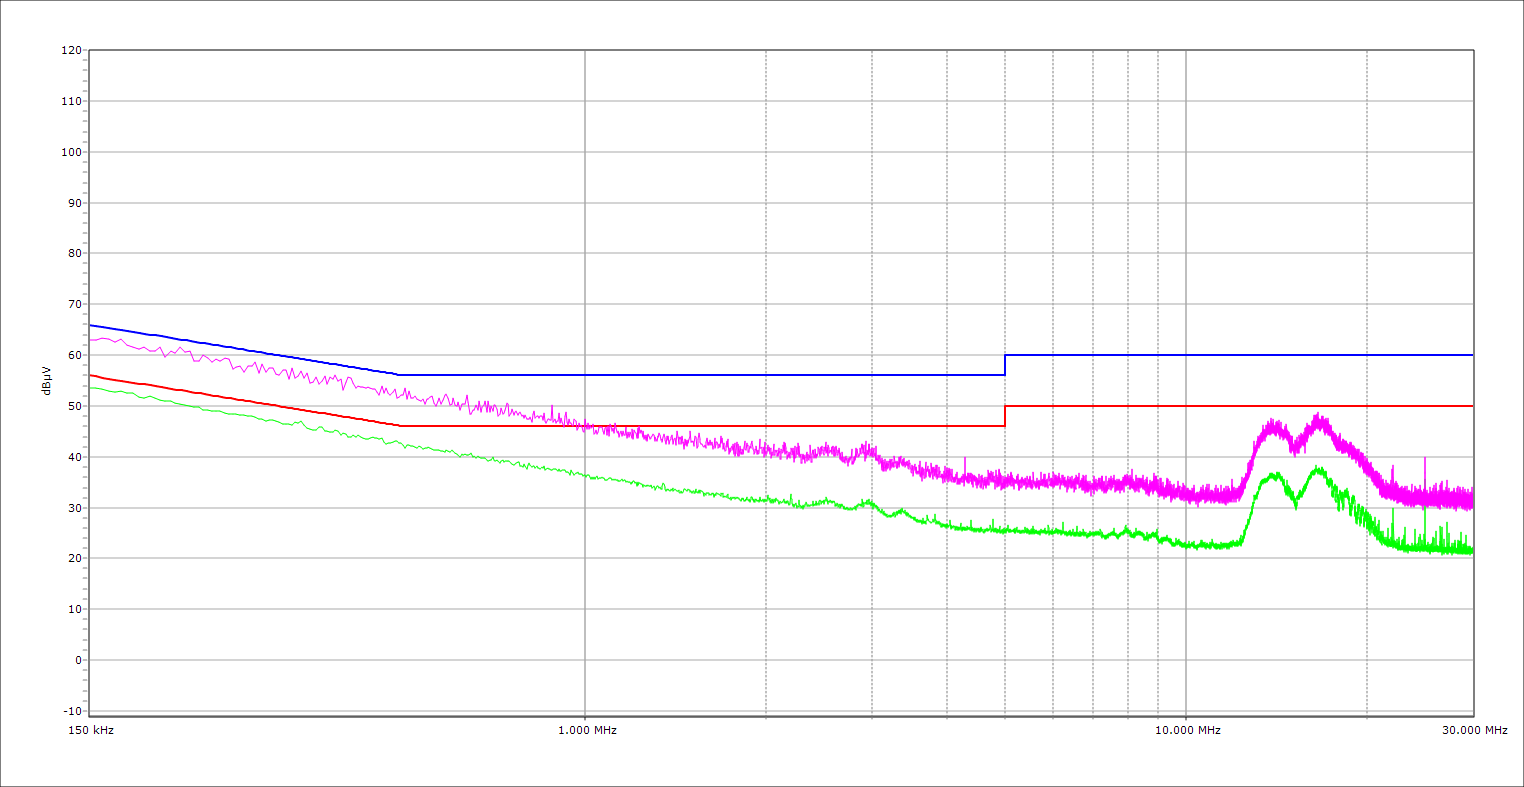Click the 90 value on the y-axis
The image size is (1524, 787).
[x=73, y=203]
